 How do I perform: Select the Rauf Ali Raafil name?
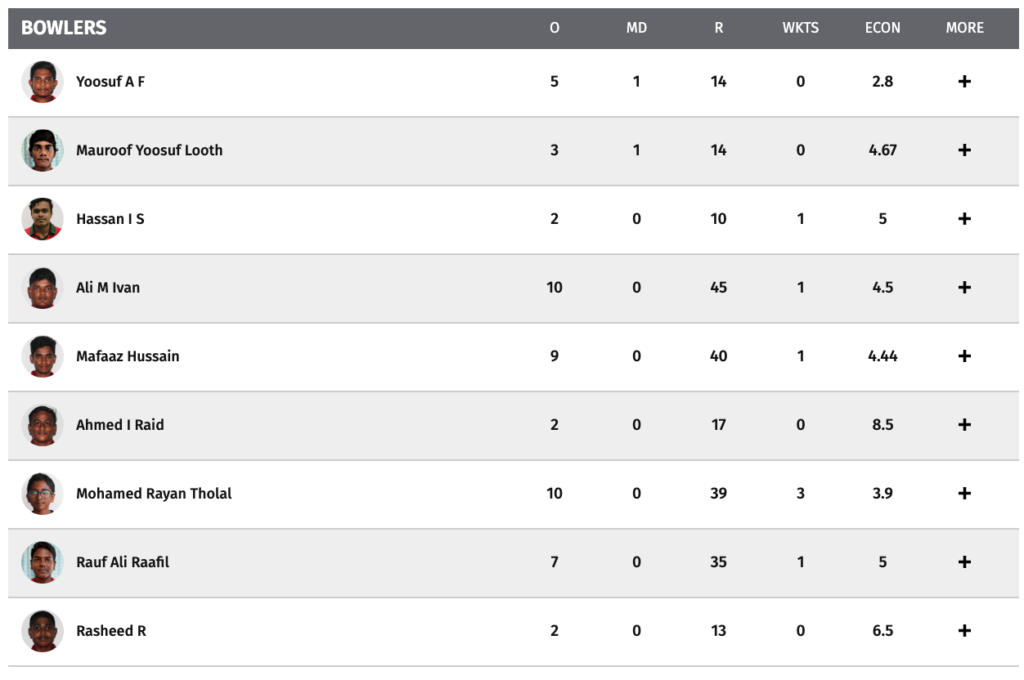122,562
